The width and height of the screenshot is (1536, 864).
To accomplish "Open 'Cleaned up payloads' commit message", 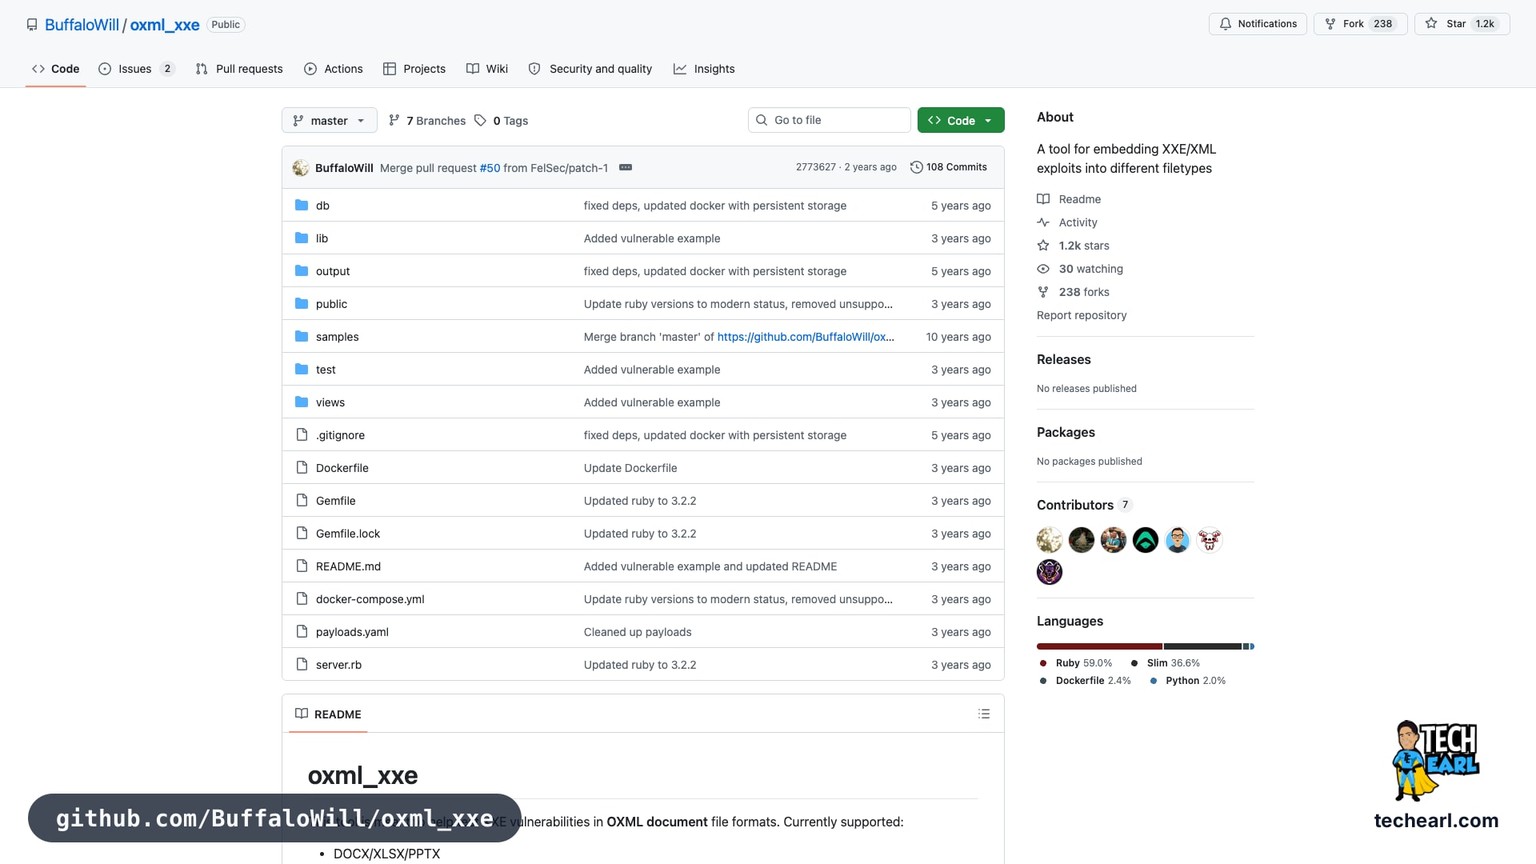I will pyautogui.click(x=638, y=632).
